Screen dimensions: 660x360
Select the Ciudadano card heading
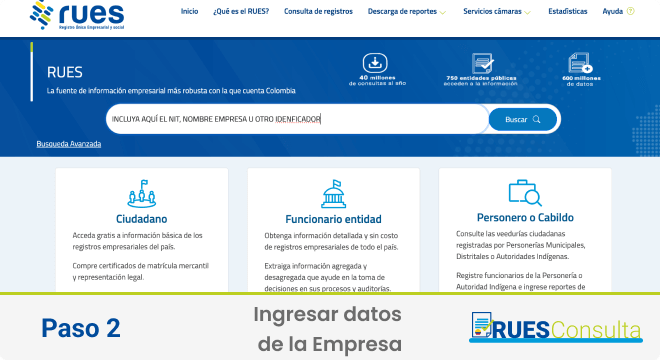[141, 219]
